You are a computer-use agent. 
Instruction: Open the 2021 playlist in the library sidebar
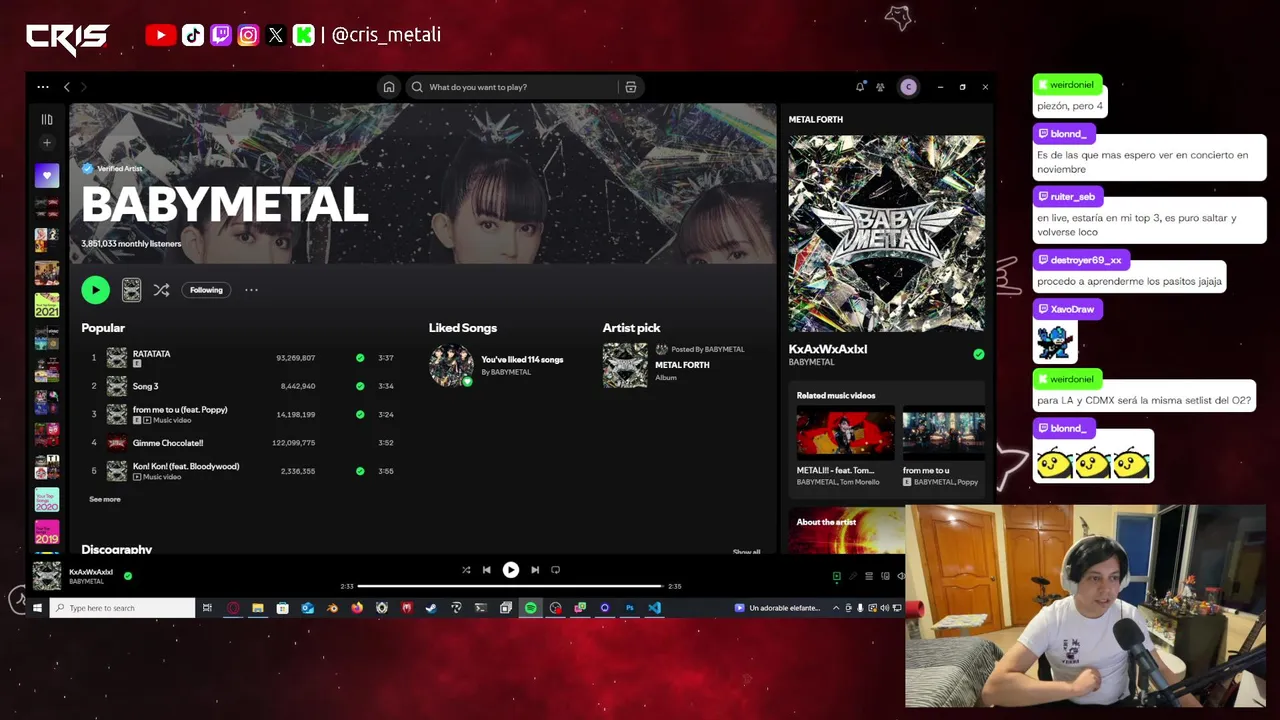[x=47, y=305]
